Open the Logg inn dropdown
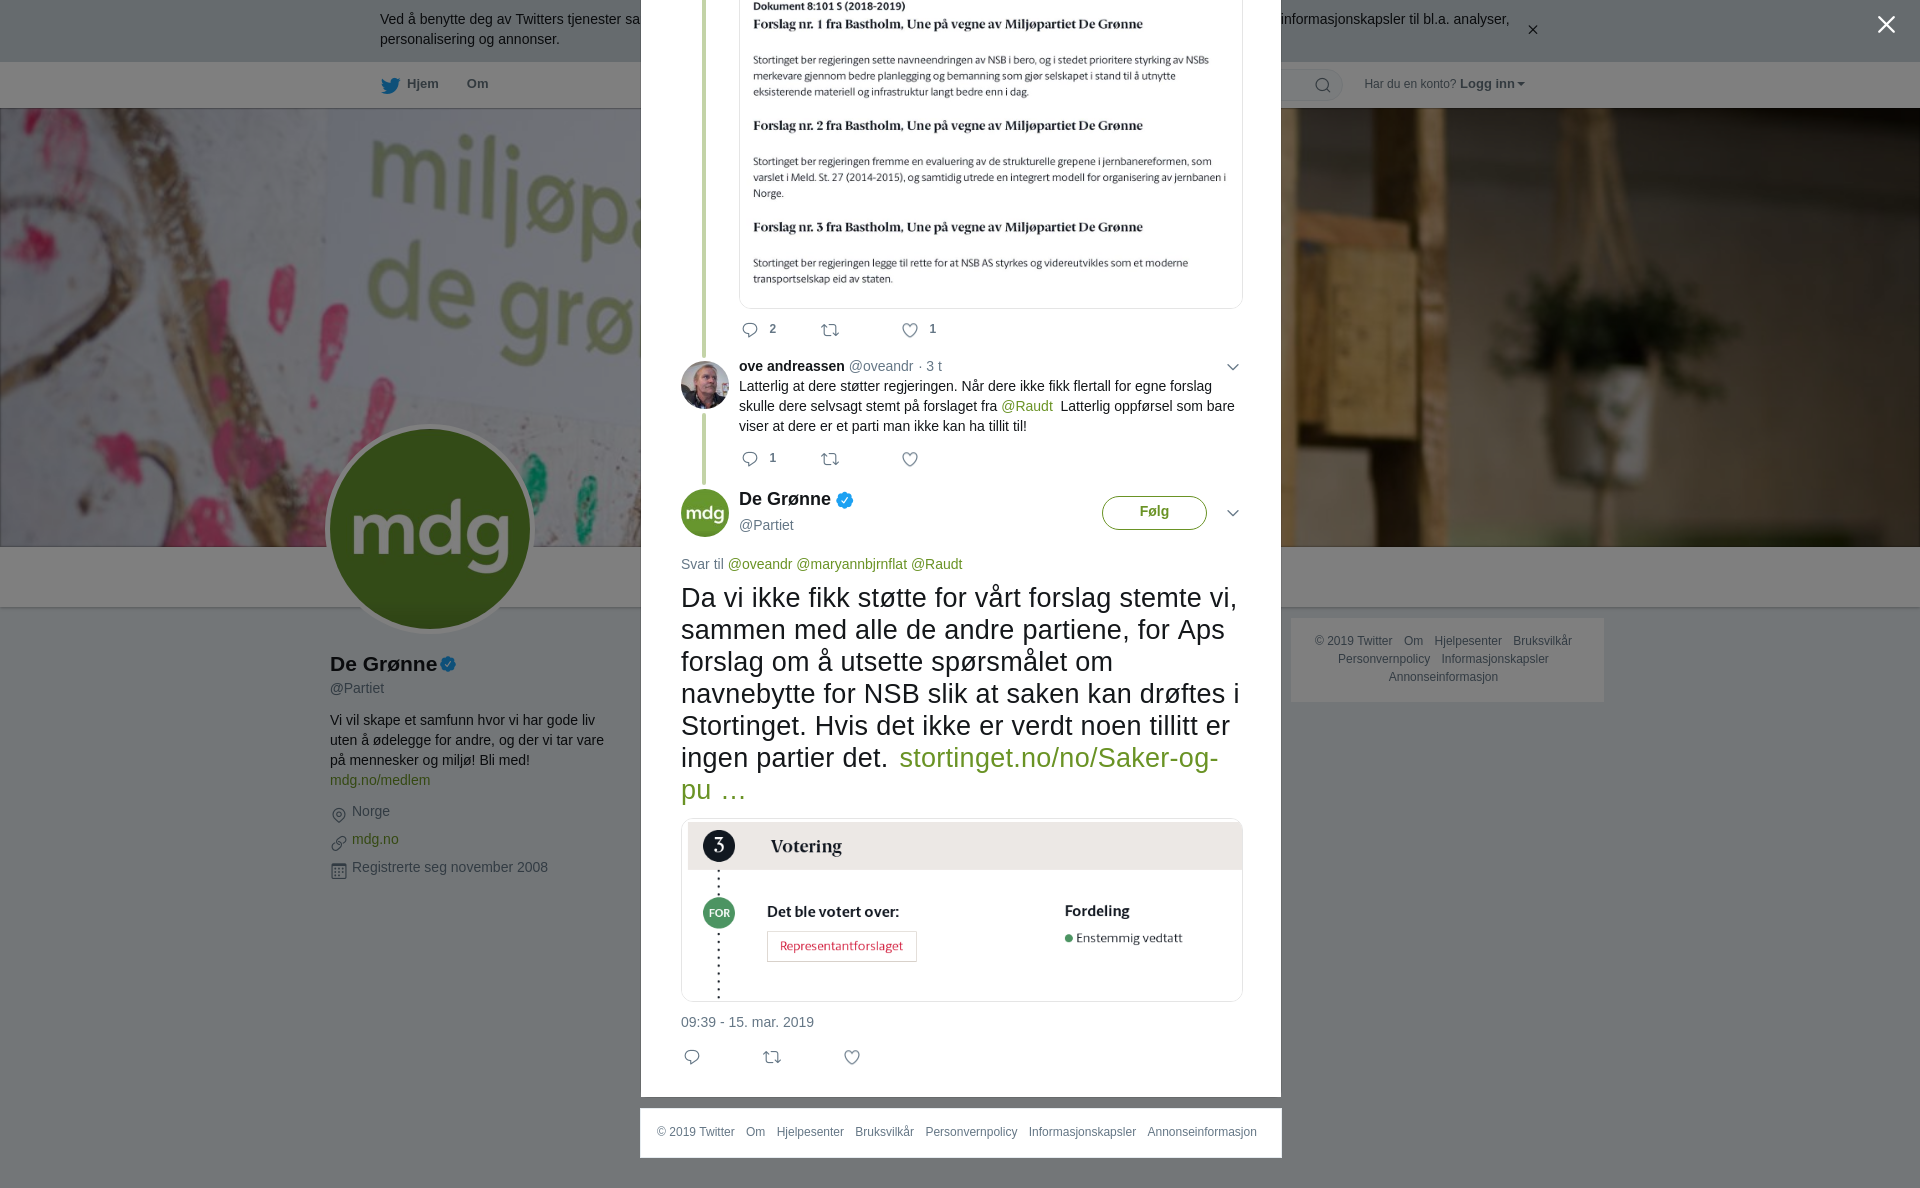 coord(1492,84)
